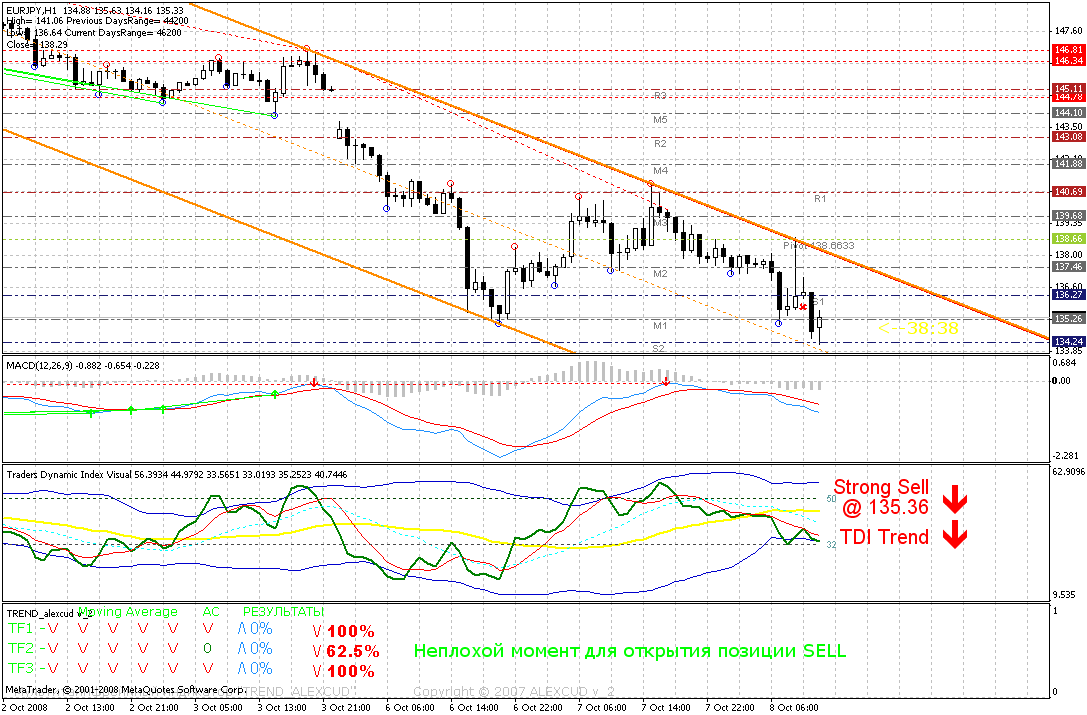Click the R1 pivot level label

pyautogui.click(x=820, y=198)
